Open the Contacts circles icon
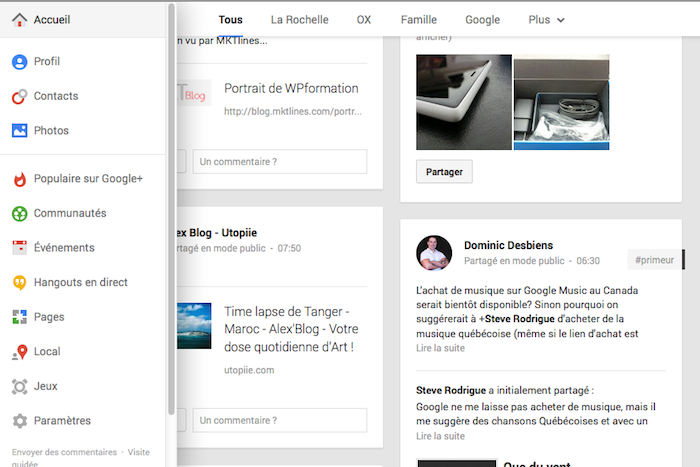 coord(19,96)
